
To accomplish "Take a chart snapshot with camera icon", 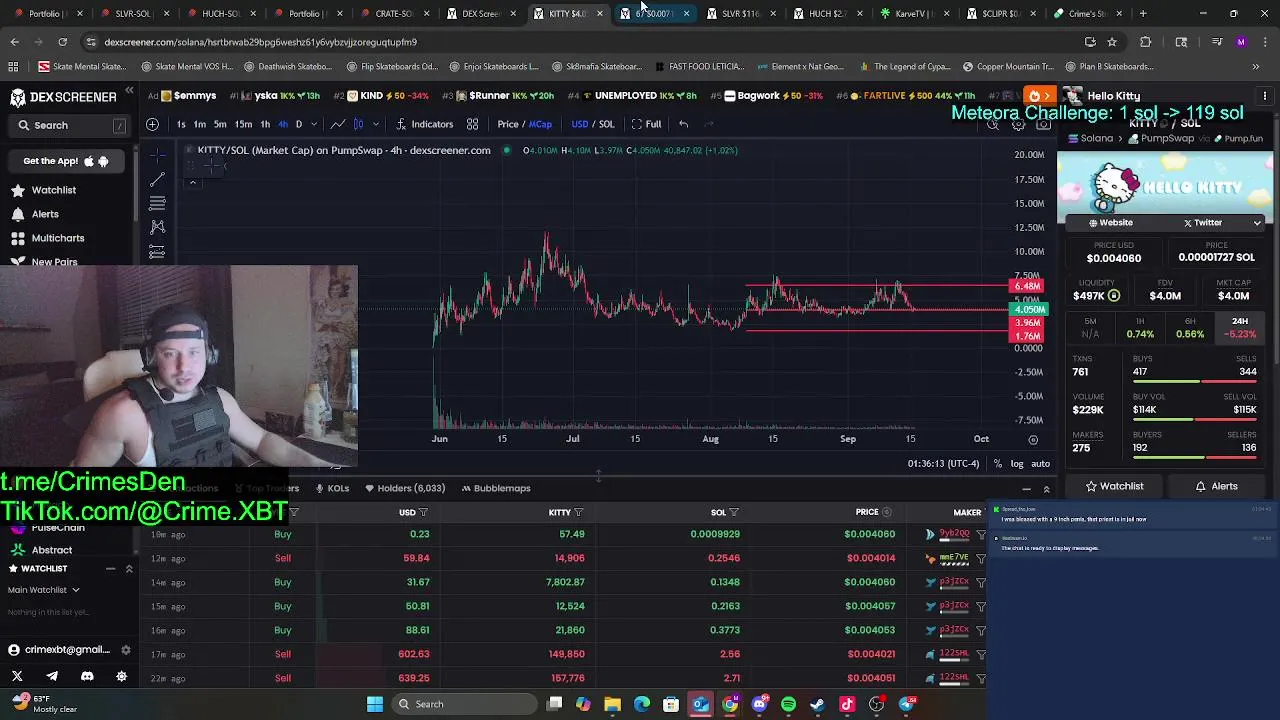I will (1043, 125).
